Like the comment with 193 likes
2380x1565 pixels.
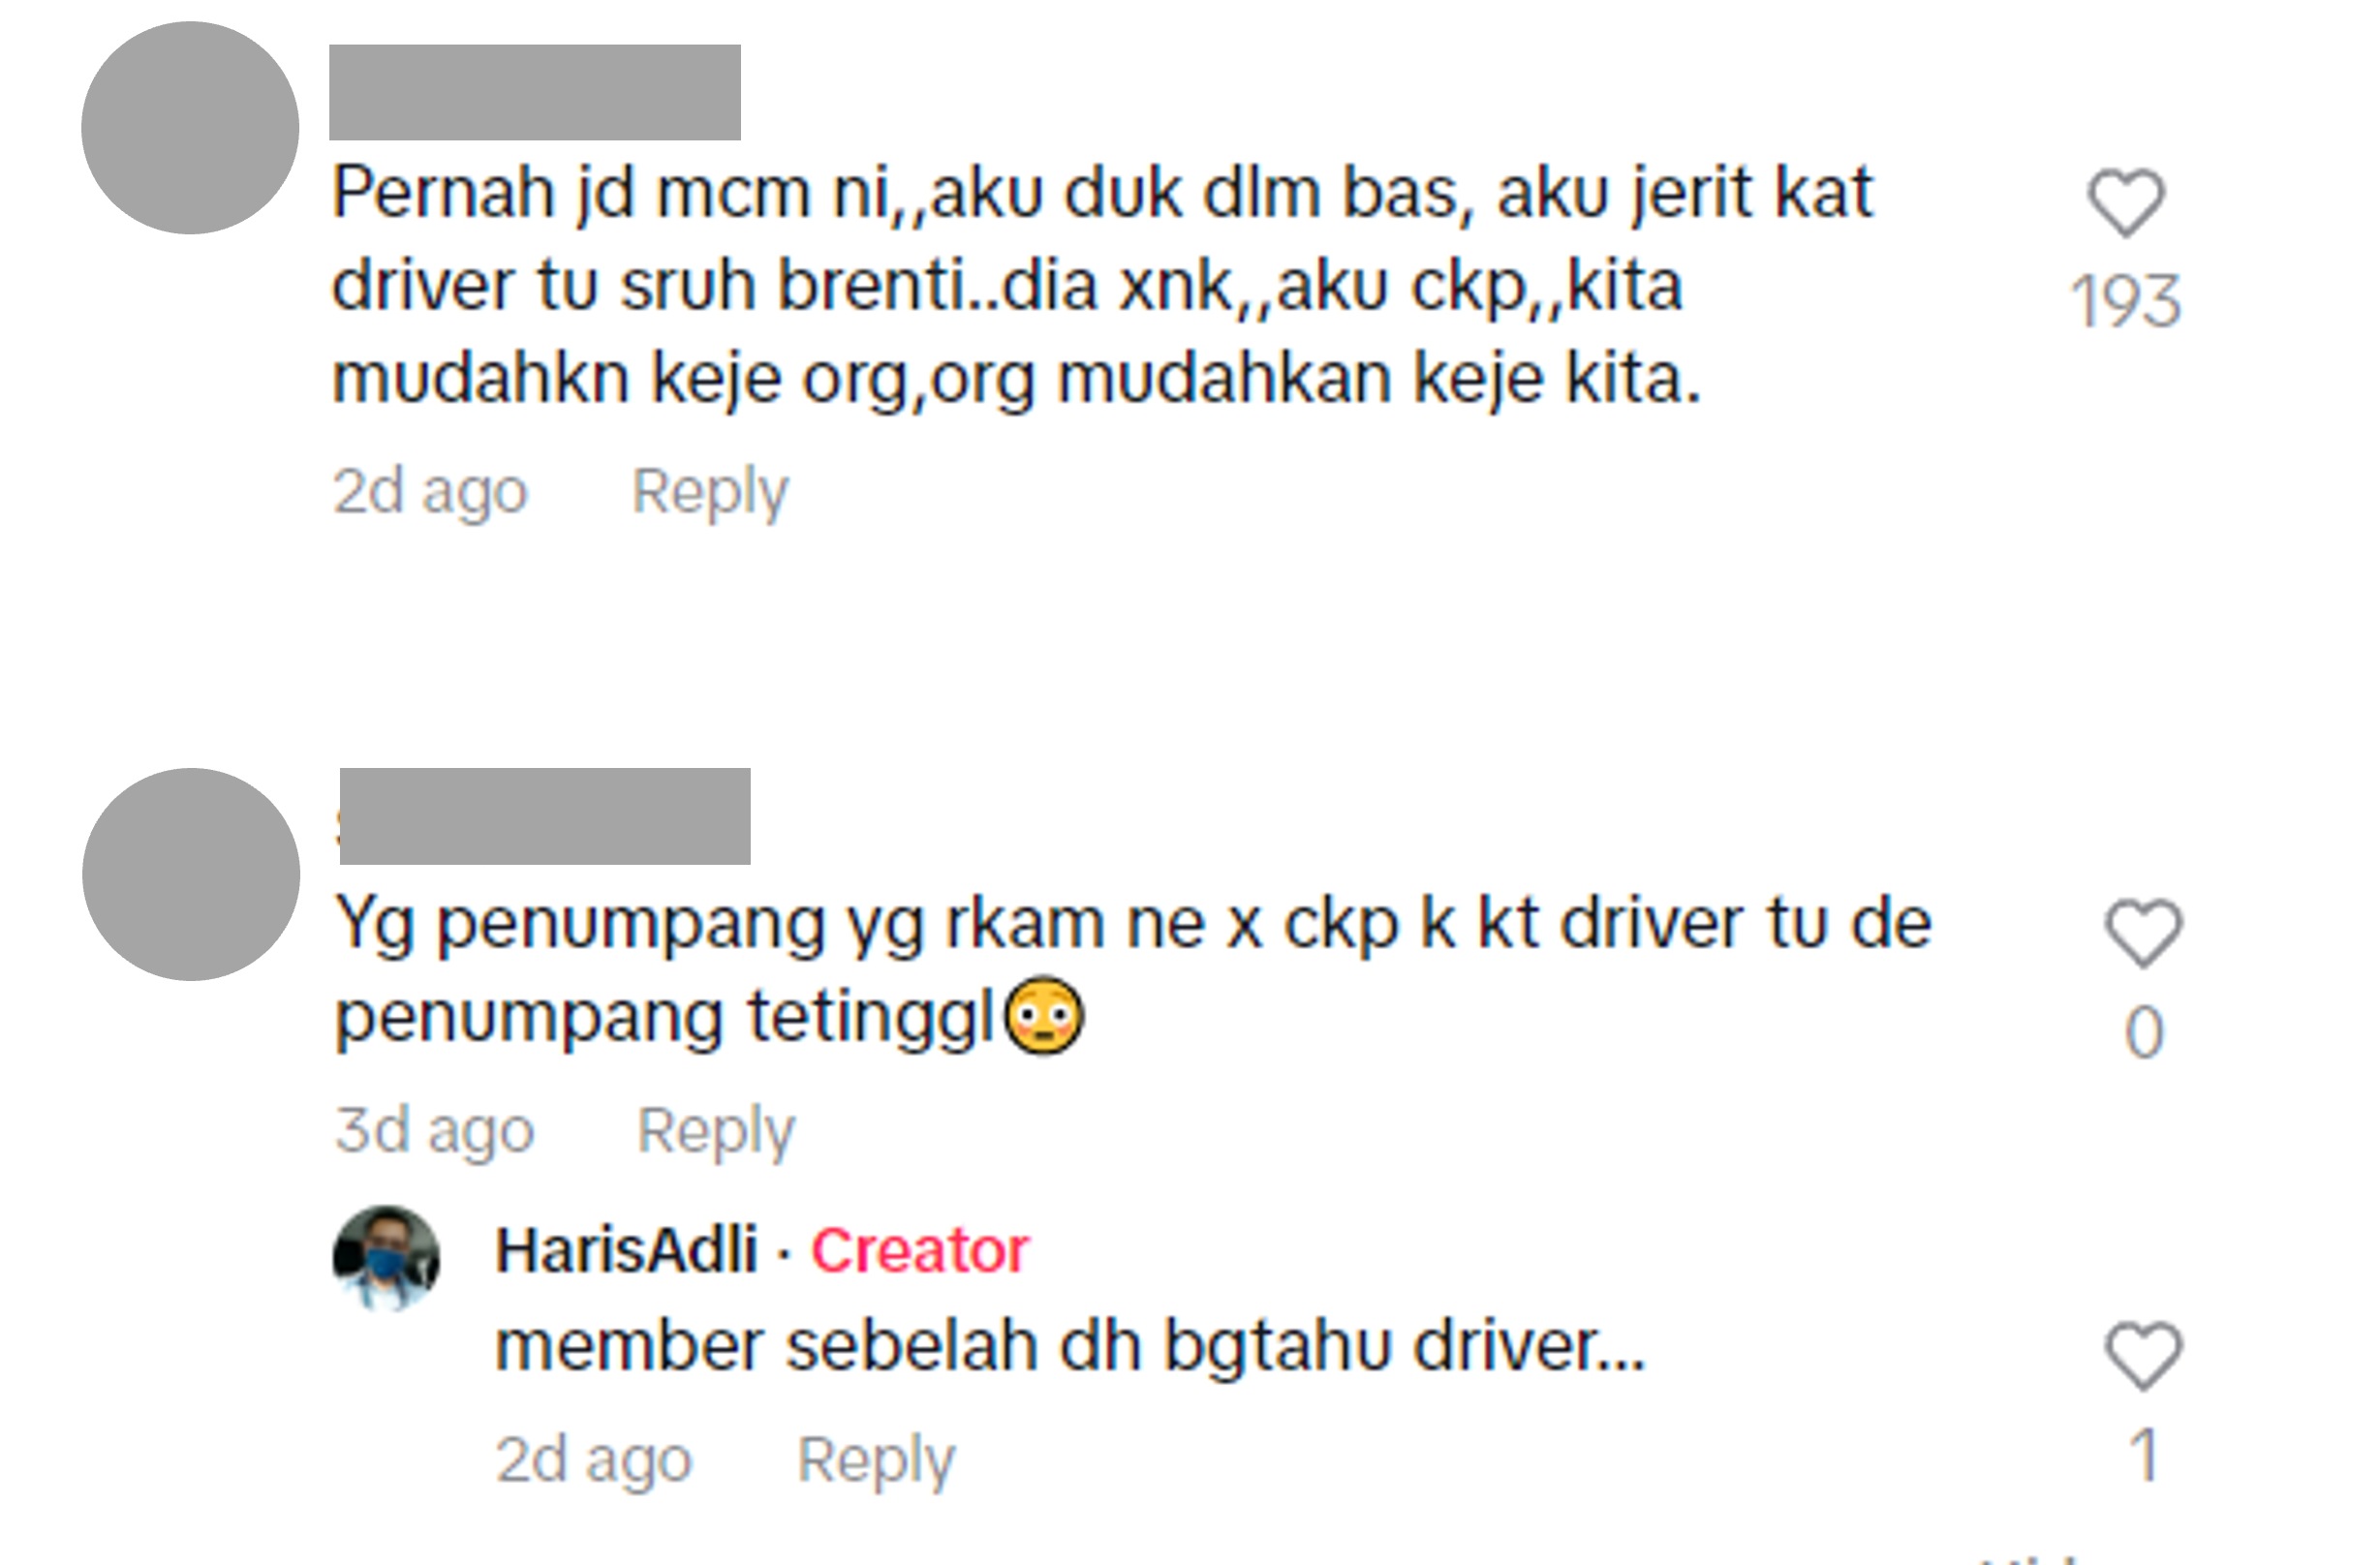(x=2126, y=203)
